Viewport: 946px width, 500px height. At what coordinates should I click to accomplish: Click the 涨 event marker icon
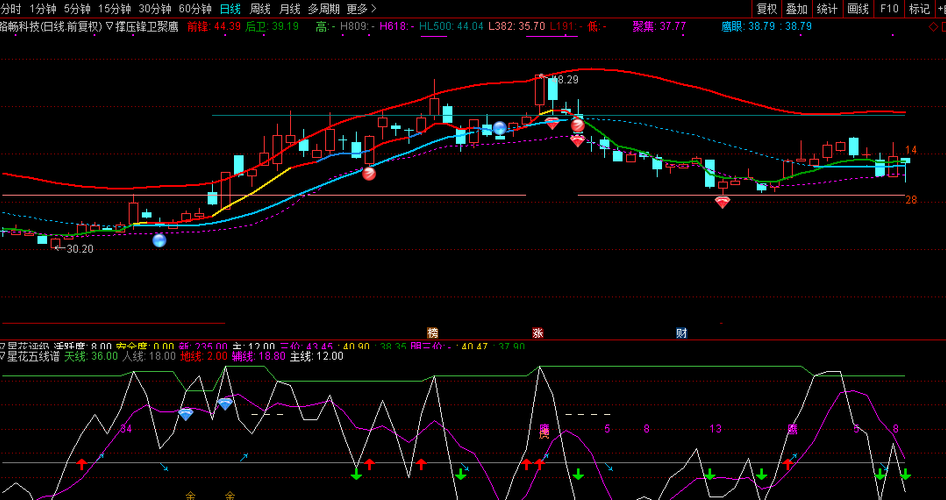538,333
